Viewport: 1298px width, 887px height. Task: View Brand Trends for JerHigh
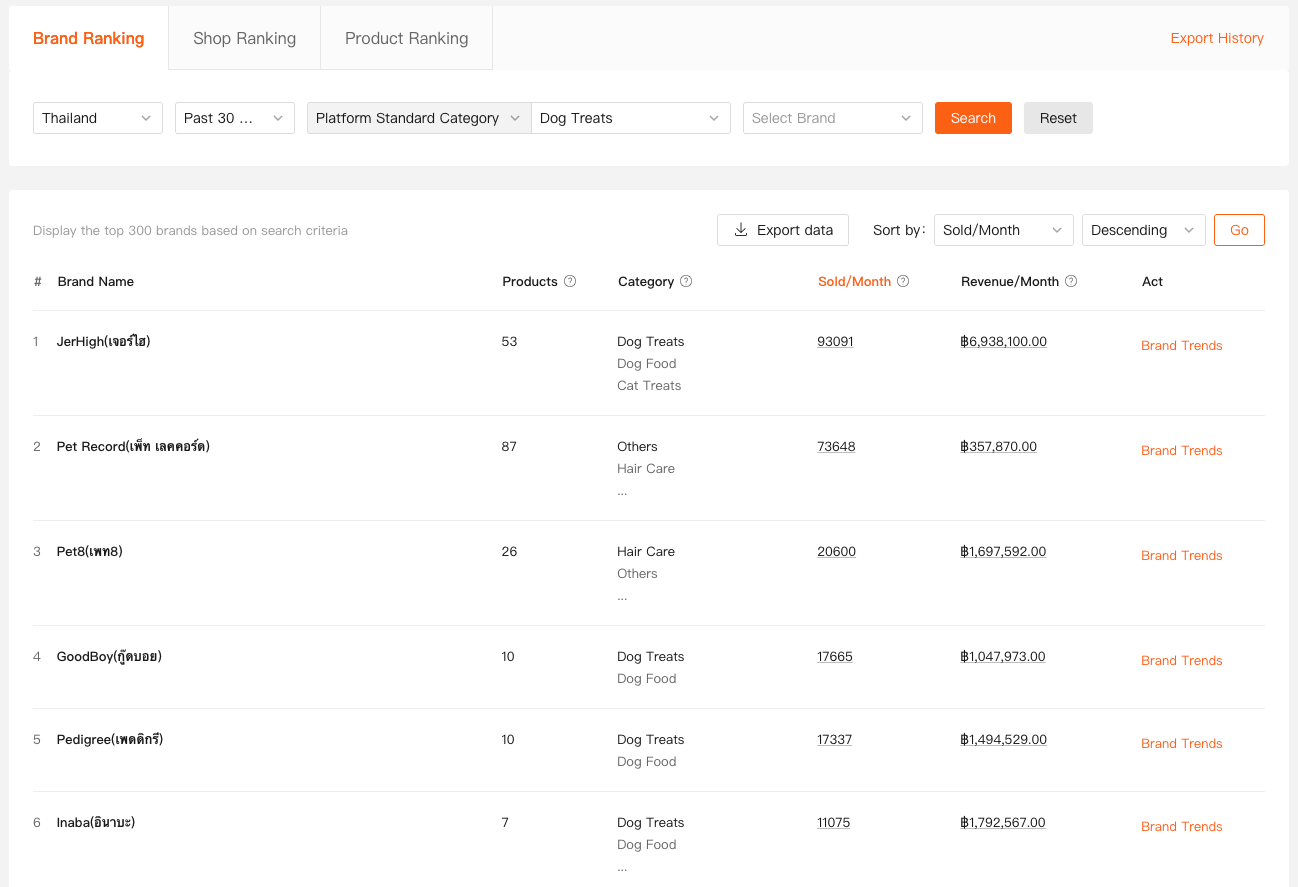[1181, 346]
